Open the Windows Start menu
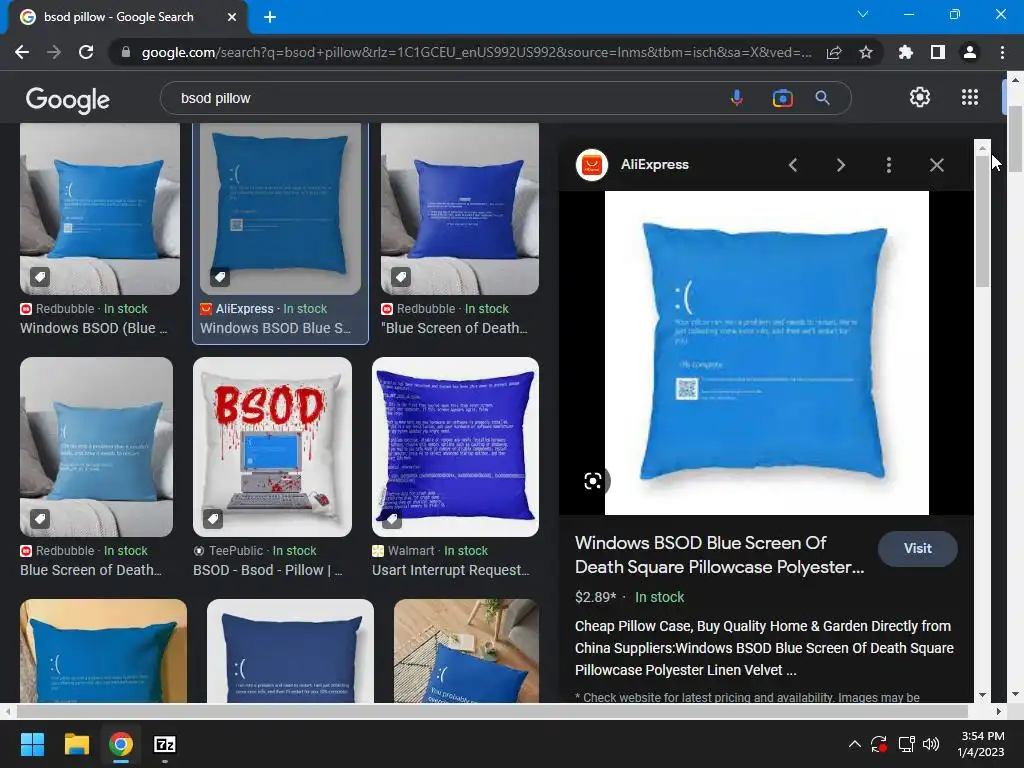The image size is (1024, 768). tap(32, 744)
